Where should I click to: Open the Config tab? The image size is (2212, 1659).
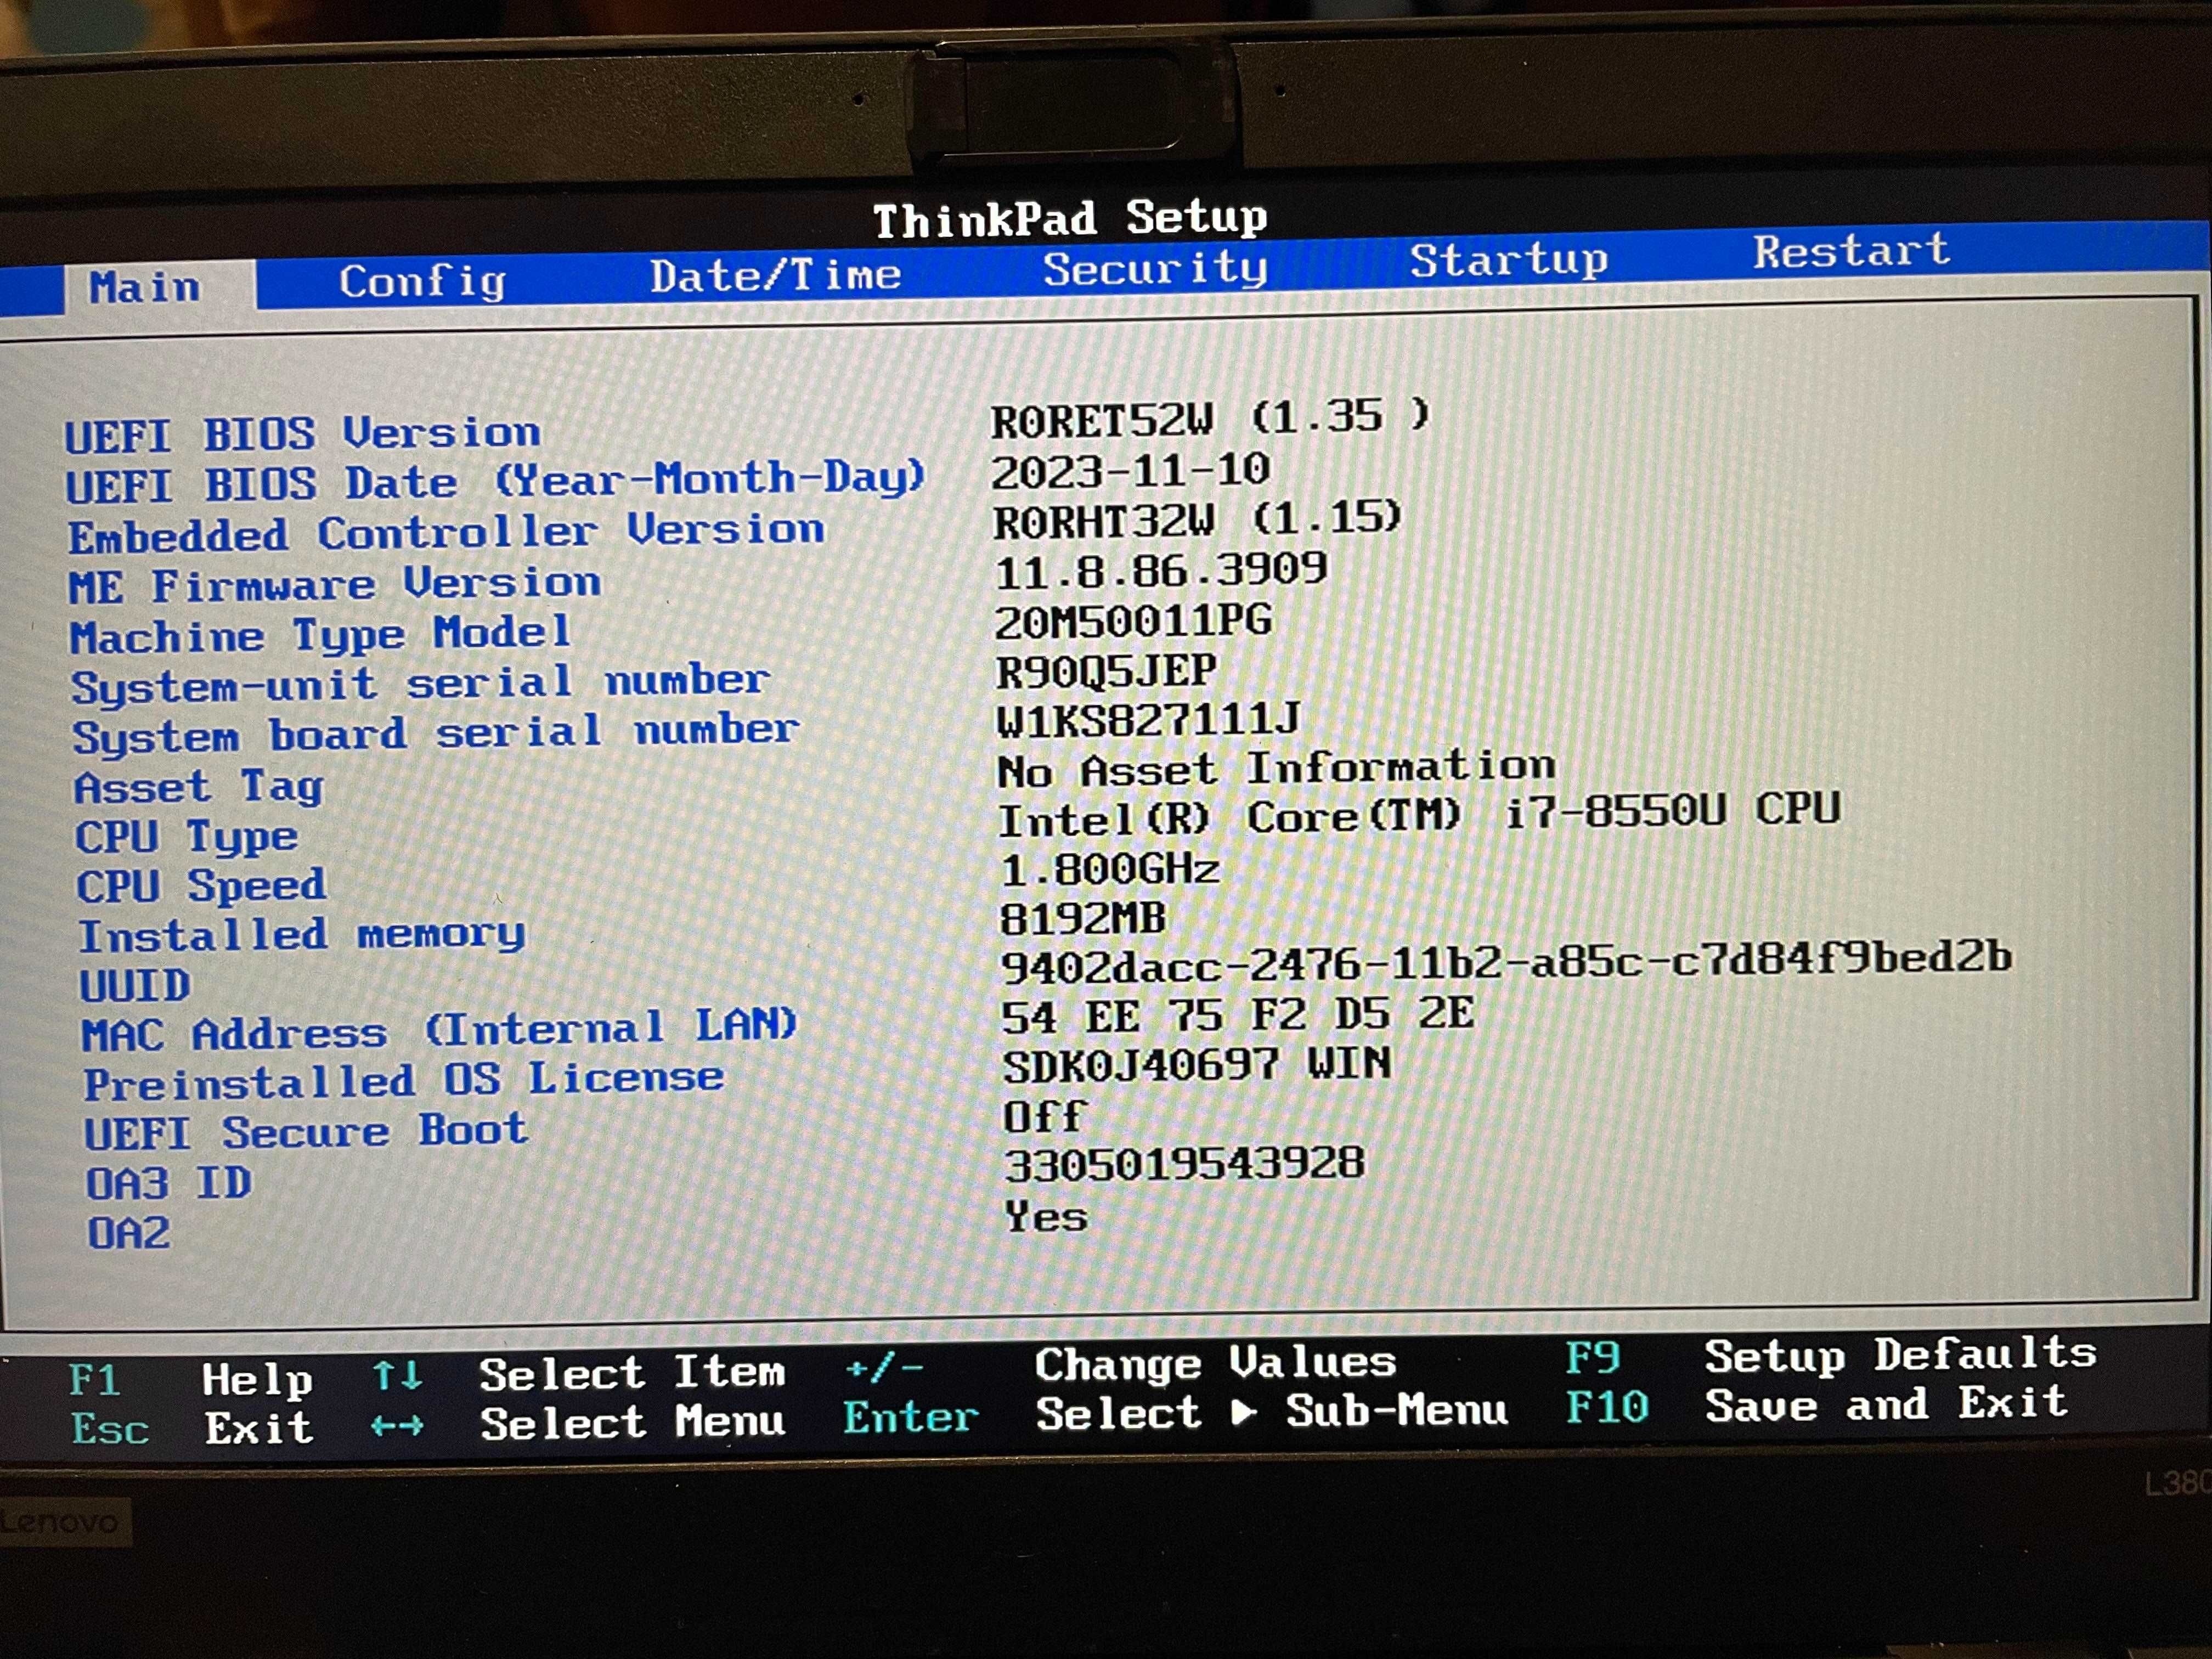[x=422, y=282]
